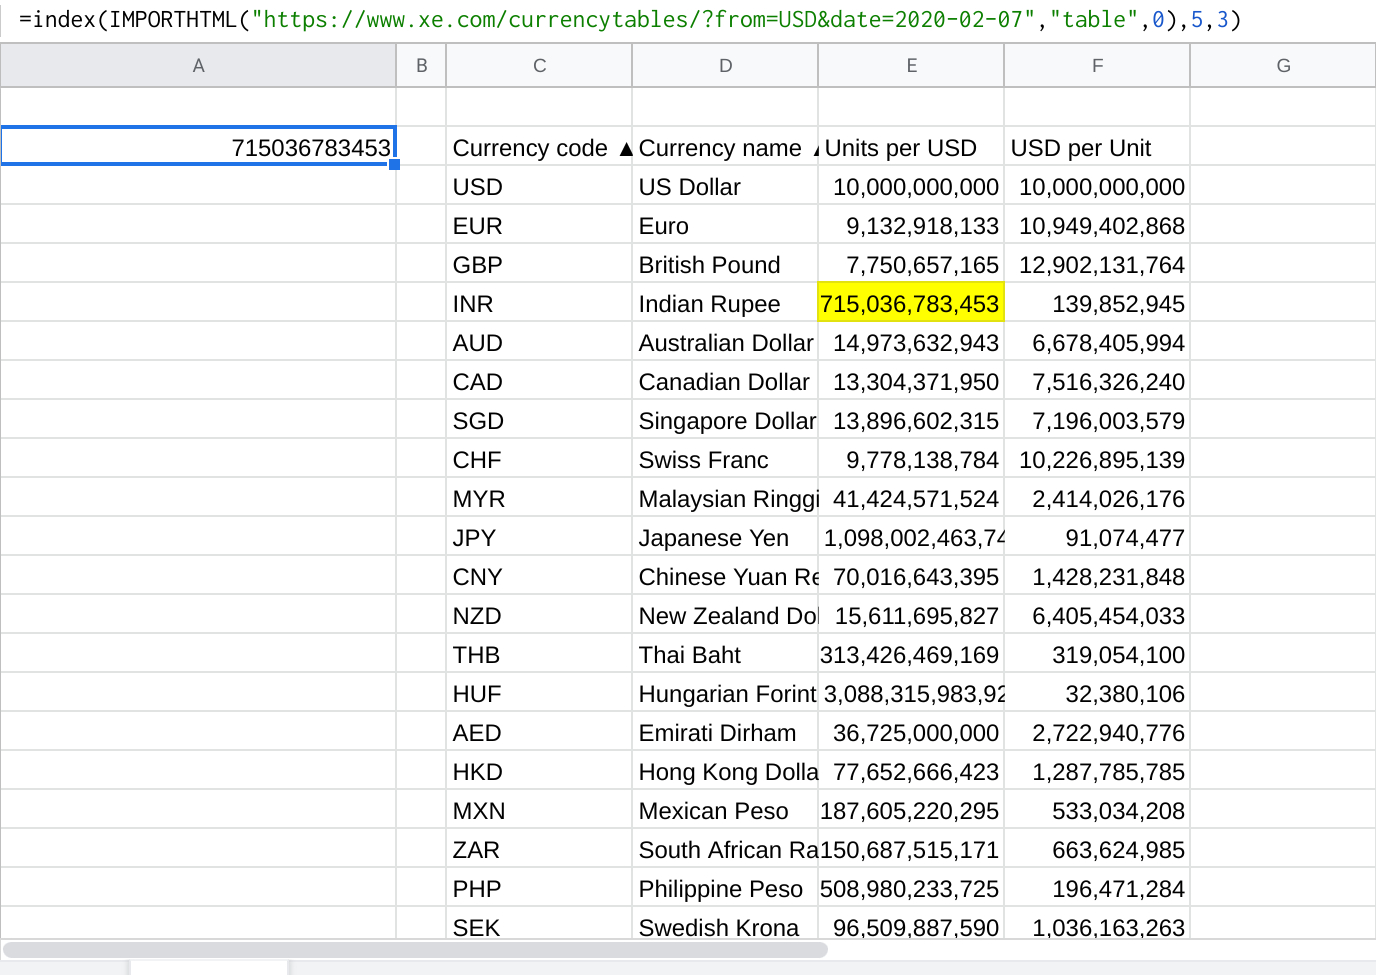The width and height of the screenshot is (1376, 975).
Task: Select Units per USD value 9,132,918,133
Action: [911, 224]
